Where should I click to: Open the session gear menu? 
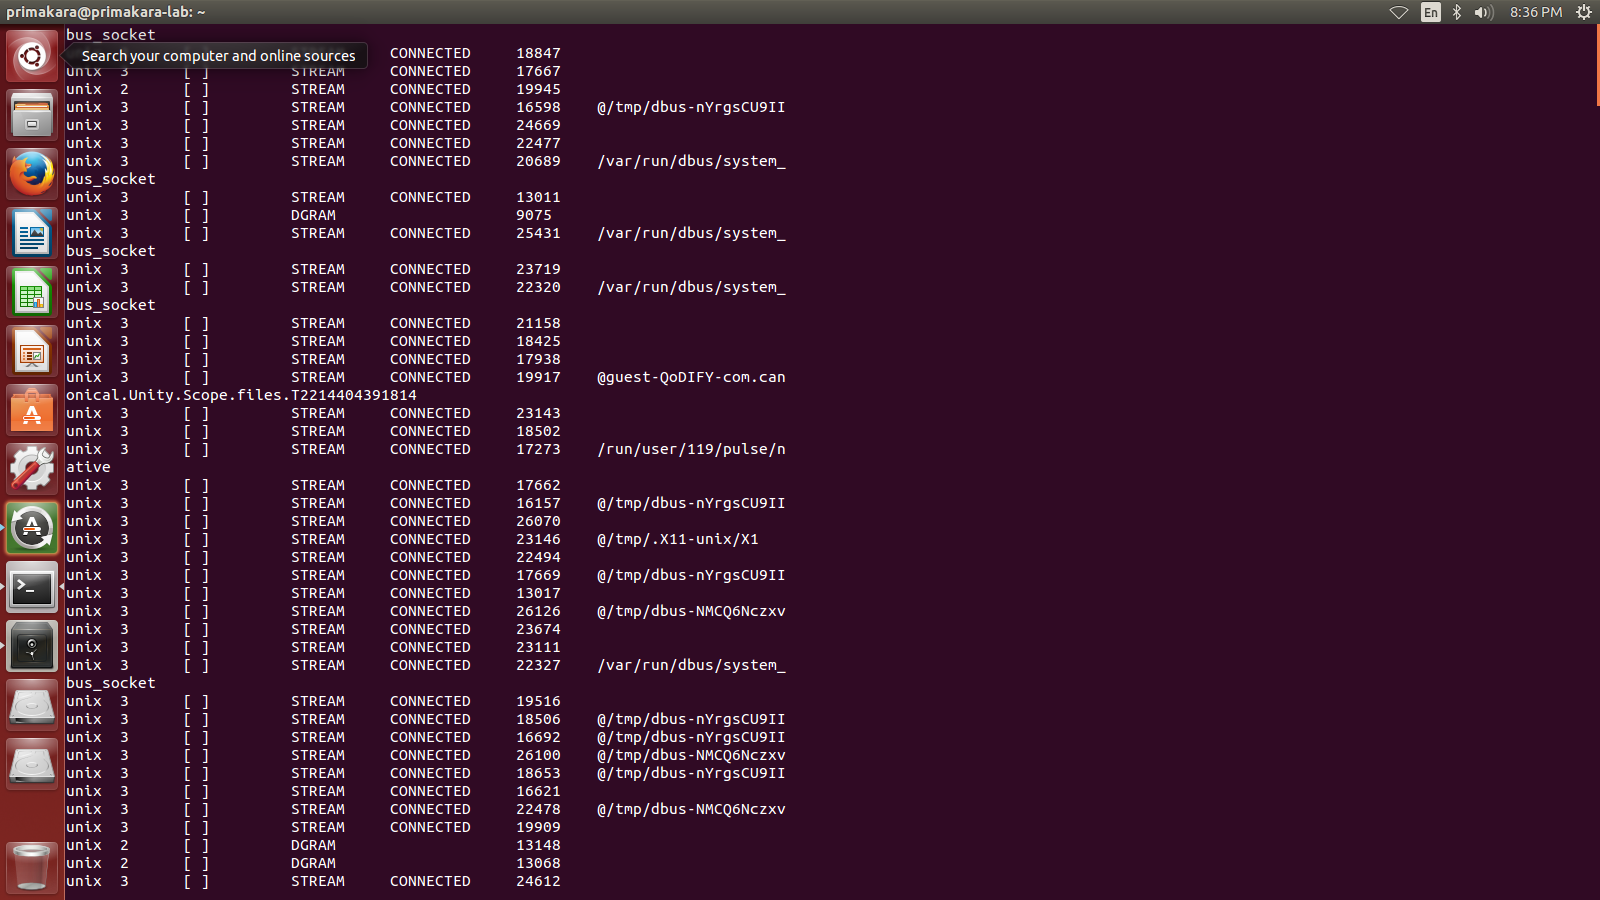tap(1584, 12)
